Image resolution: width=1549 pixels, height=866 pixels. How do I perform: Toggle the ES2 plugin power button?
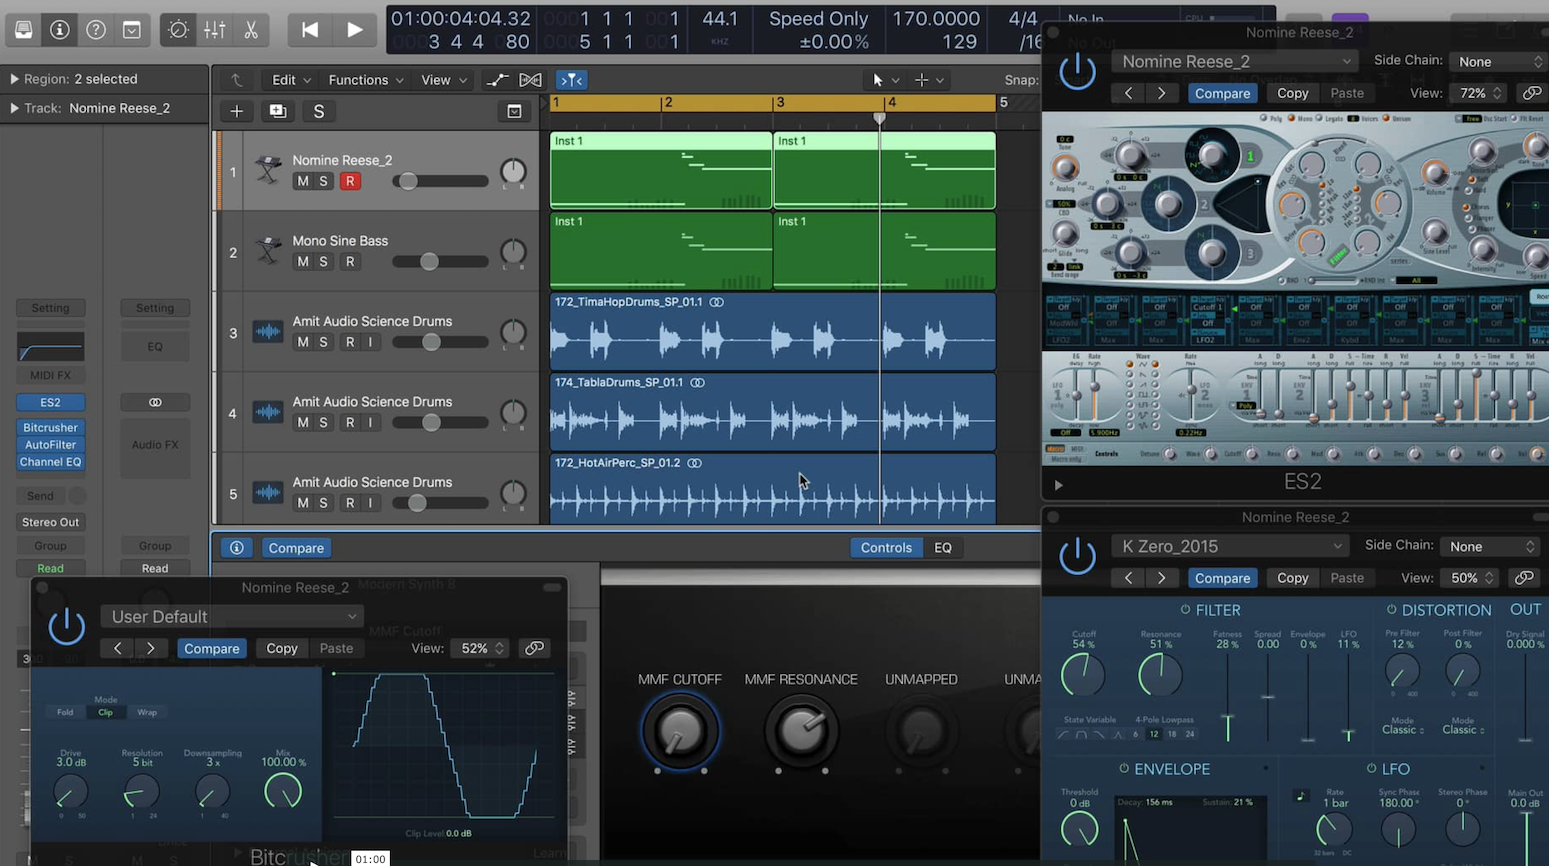pyautogui.click(x=1077, y=72)
